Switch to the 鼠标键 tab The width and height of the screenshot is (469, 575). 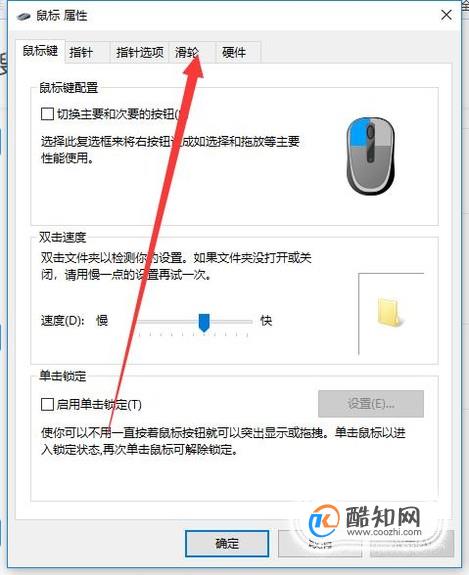40,51
